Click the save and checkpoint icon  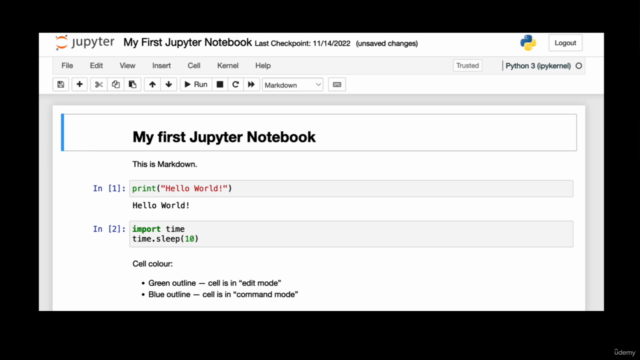pyautogui.click(x=61, y=84)
